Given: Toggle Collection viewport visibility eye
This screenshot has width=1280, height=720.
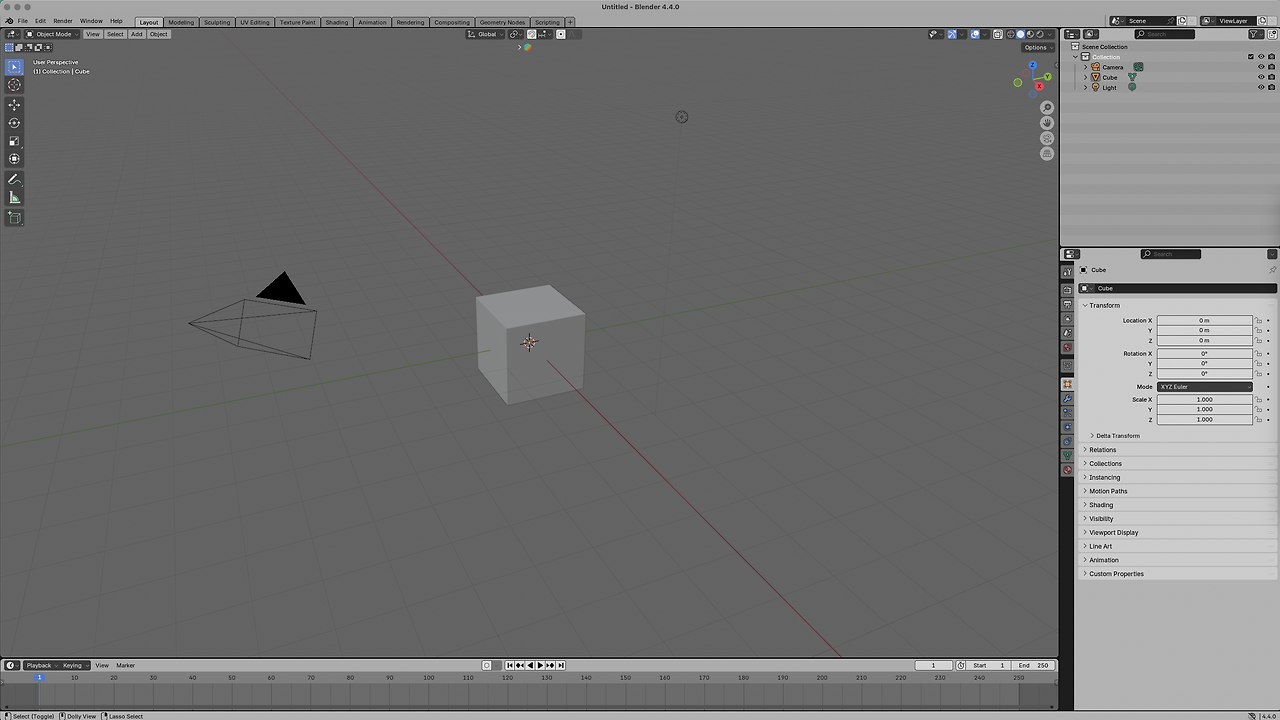Looking at the screenshot, I should tap(1260, 57).
